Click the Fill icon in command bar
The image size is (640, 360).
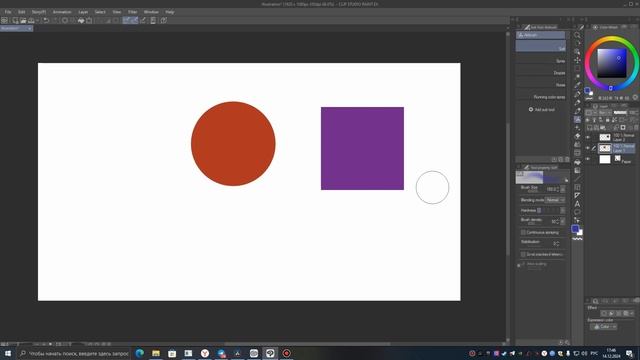click(81, 20)
